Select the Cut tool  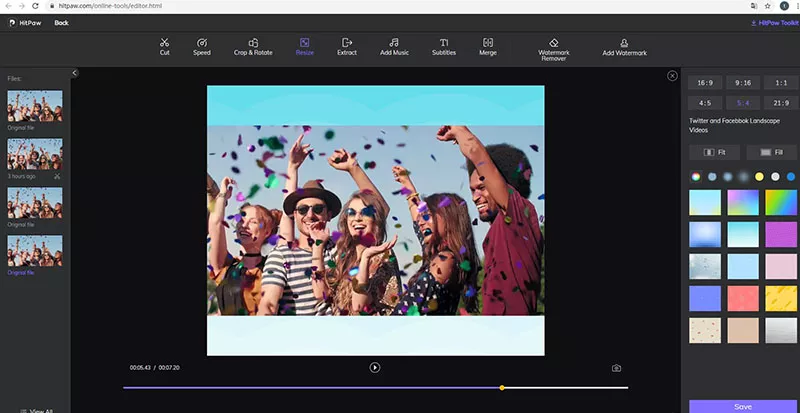(164, 46)
